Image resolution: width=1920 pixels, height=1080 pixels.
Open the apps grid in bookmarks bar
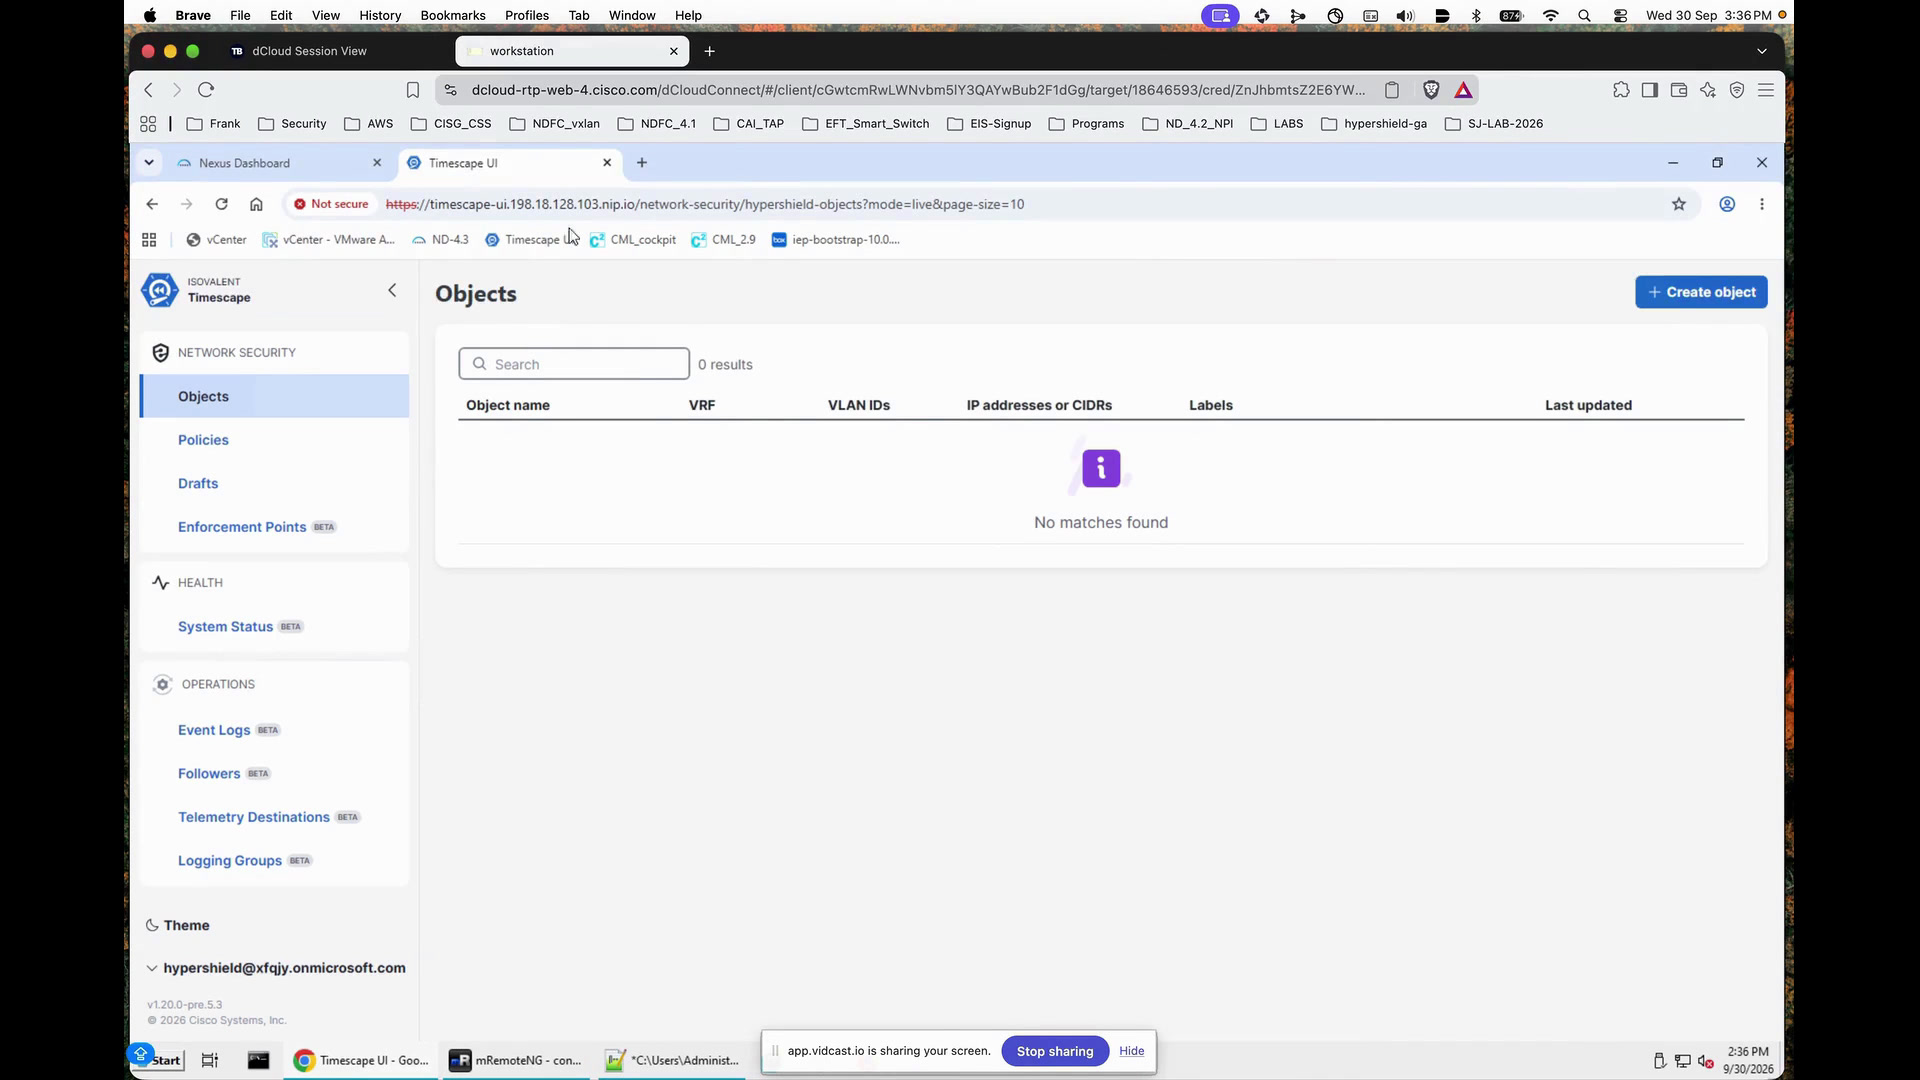(149, 240)
